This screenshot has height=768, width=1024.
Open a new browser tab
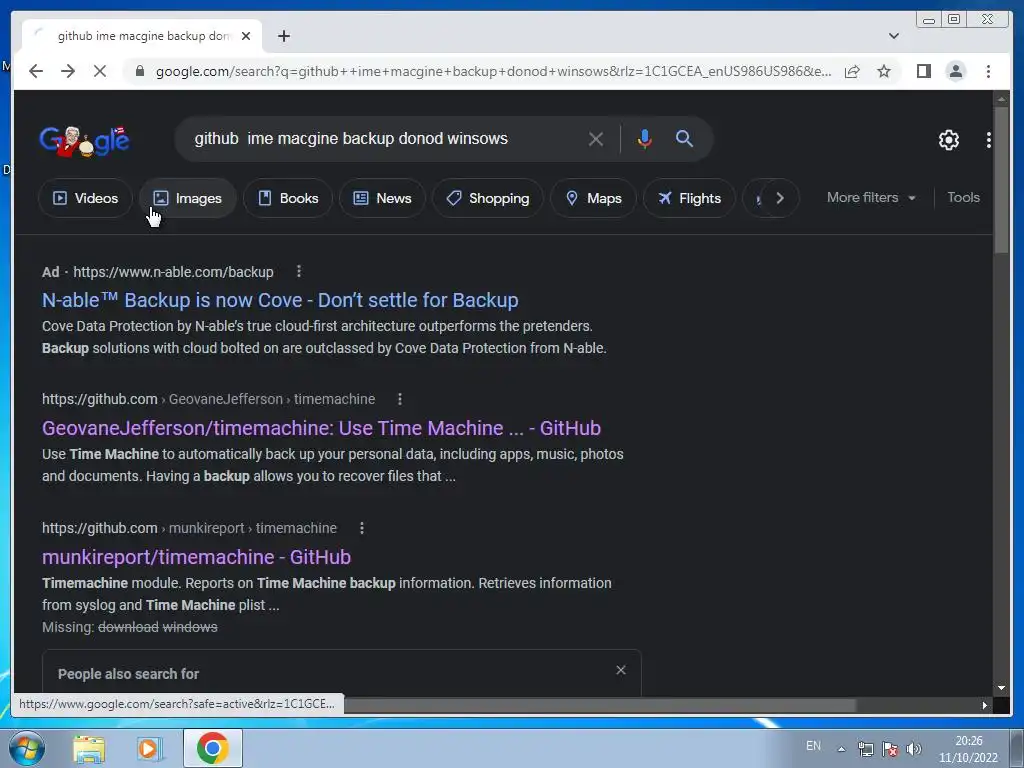pyautogui.click(x=283, y=36)
